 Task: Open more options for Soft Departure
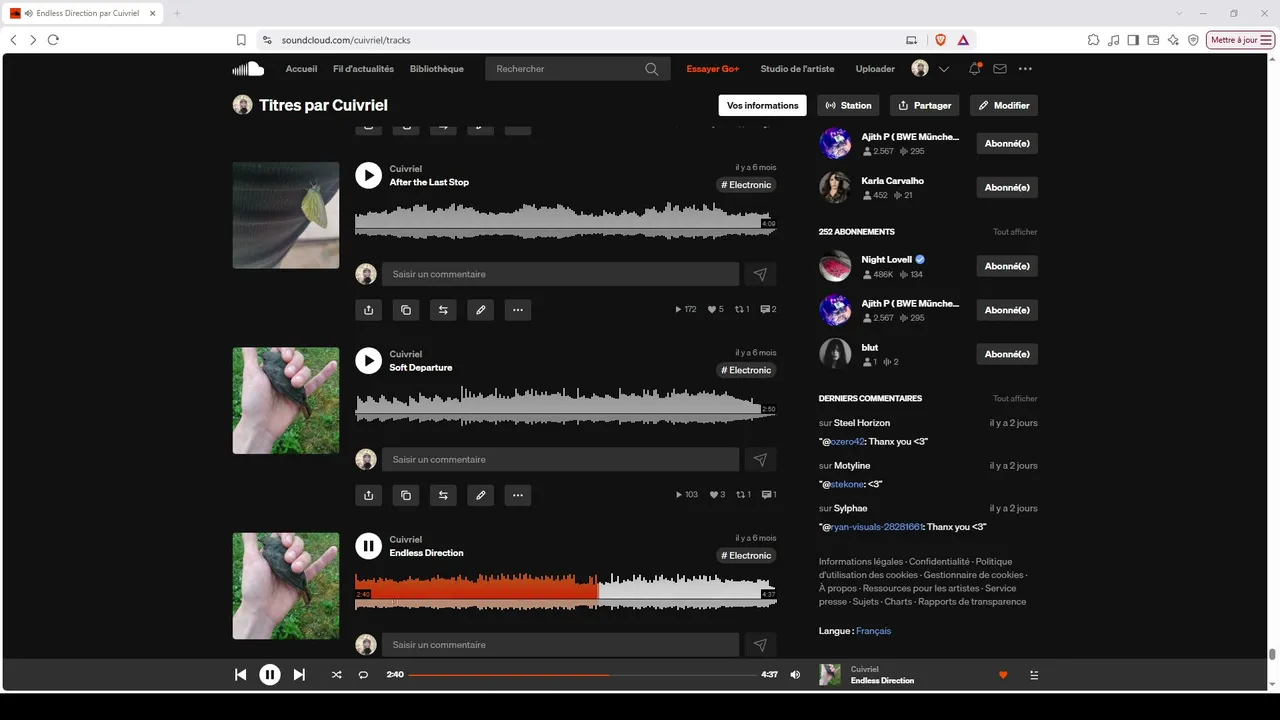[518, 495]
